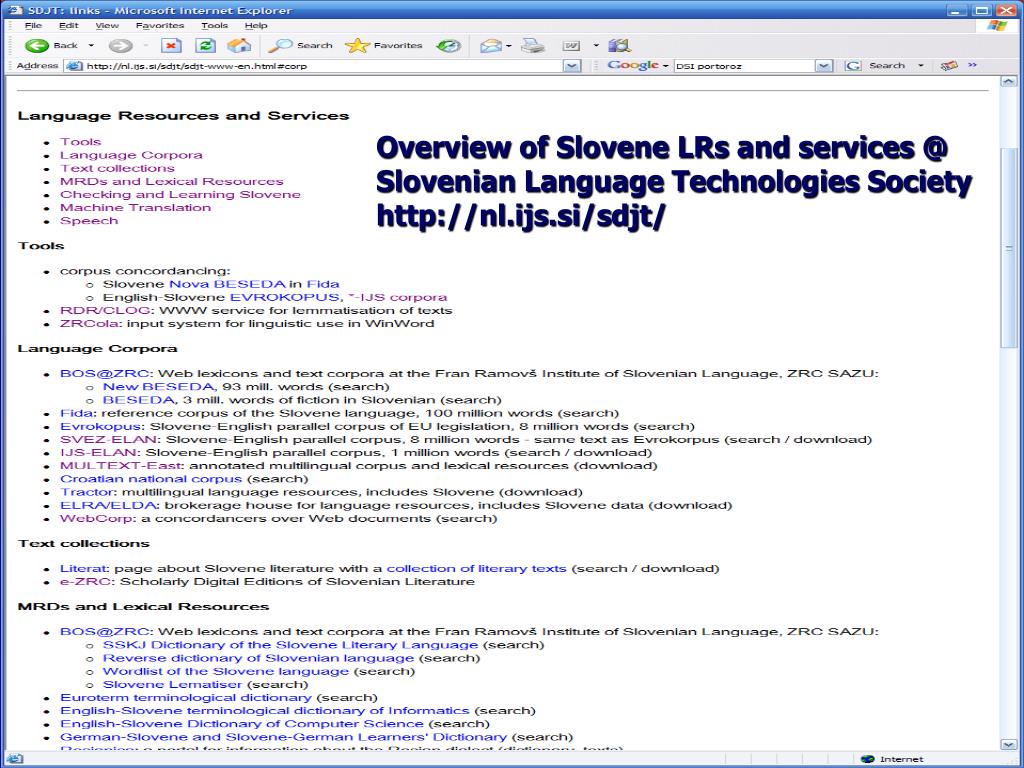Click the vertical scrollbar up arrow
The height and width of the screenshot is (768, 1024).
tap(1008, 82)
